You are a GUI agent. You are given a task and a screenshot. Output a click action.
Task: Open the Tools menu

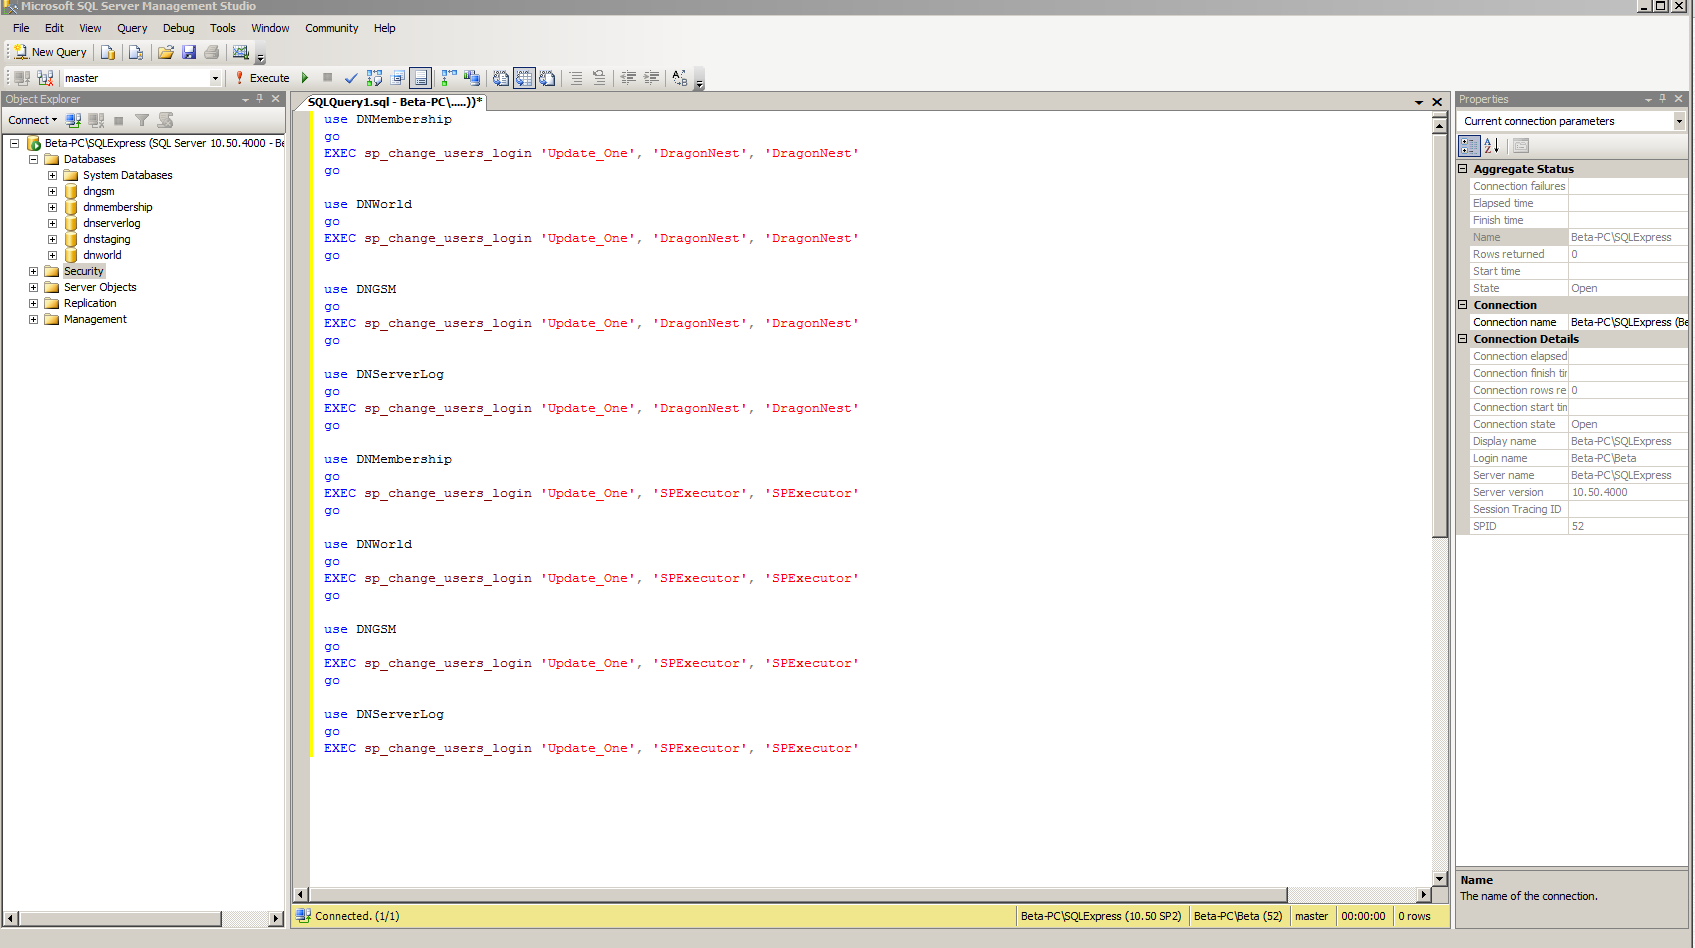click(222, 28)
